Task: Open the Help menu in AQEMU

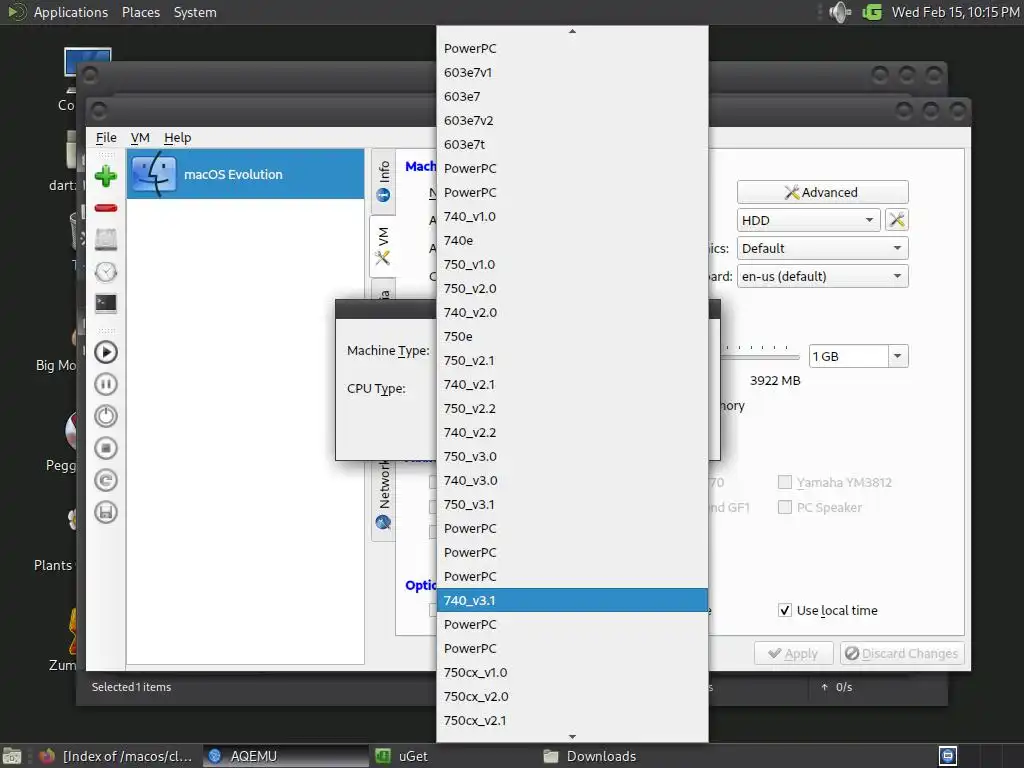Action: 177,138
